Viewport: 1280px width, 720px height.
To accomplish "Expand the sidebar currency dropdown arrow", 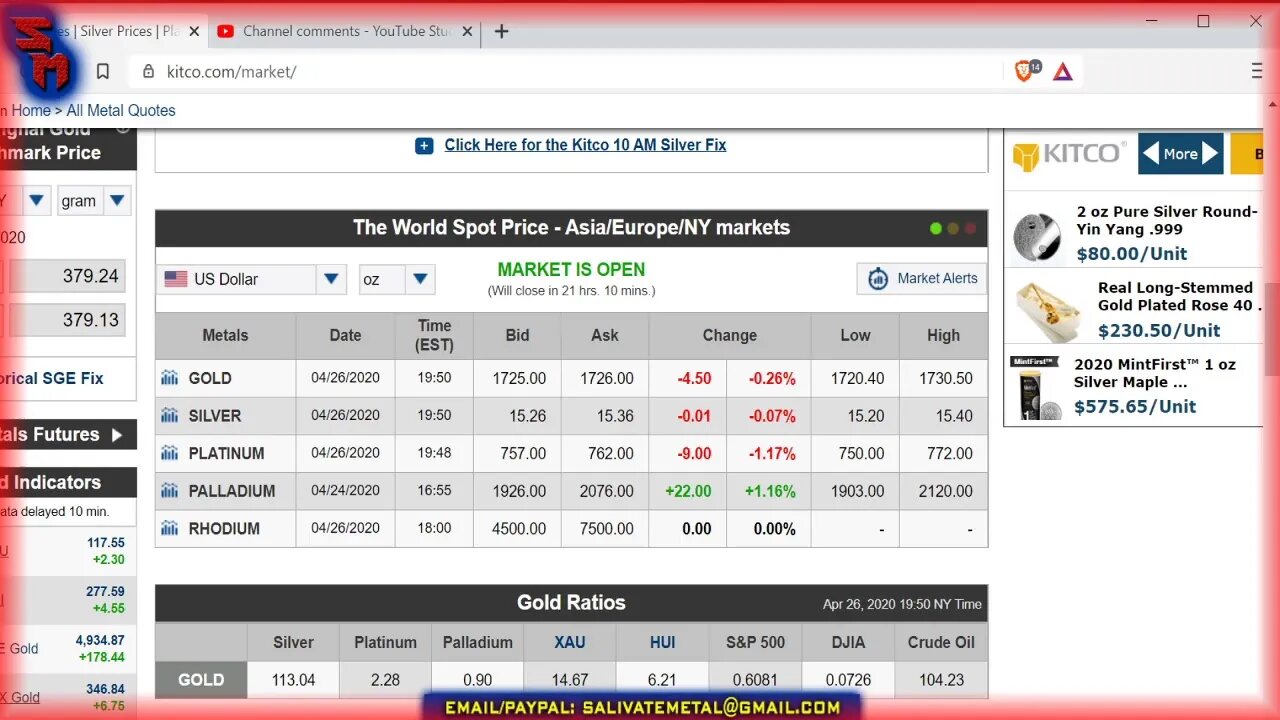I will pos(37,200).
